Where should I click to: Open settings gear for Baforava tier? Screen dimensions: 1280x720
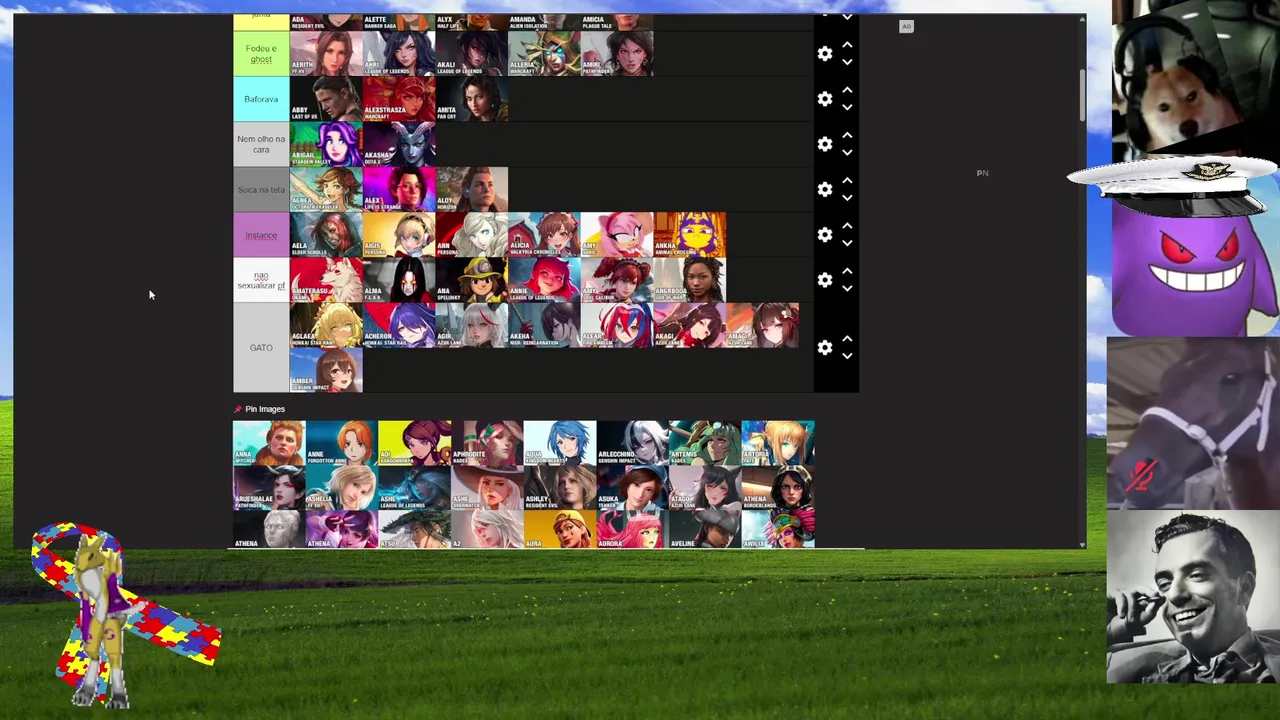point(825,99)
